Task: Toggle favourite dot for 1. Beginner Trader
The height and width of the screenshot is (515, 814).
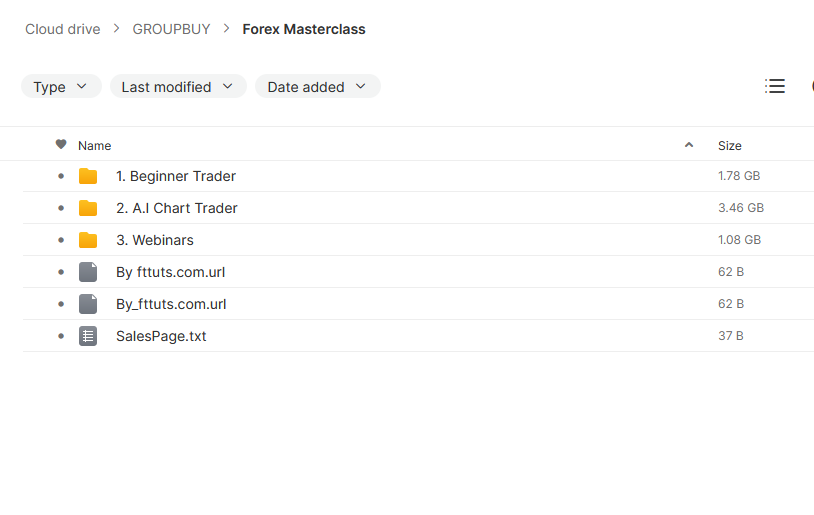Action: [61, 176]
